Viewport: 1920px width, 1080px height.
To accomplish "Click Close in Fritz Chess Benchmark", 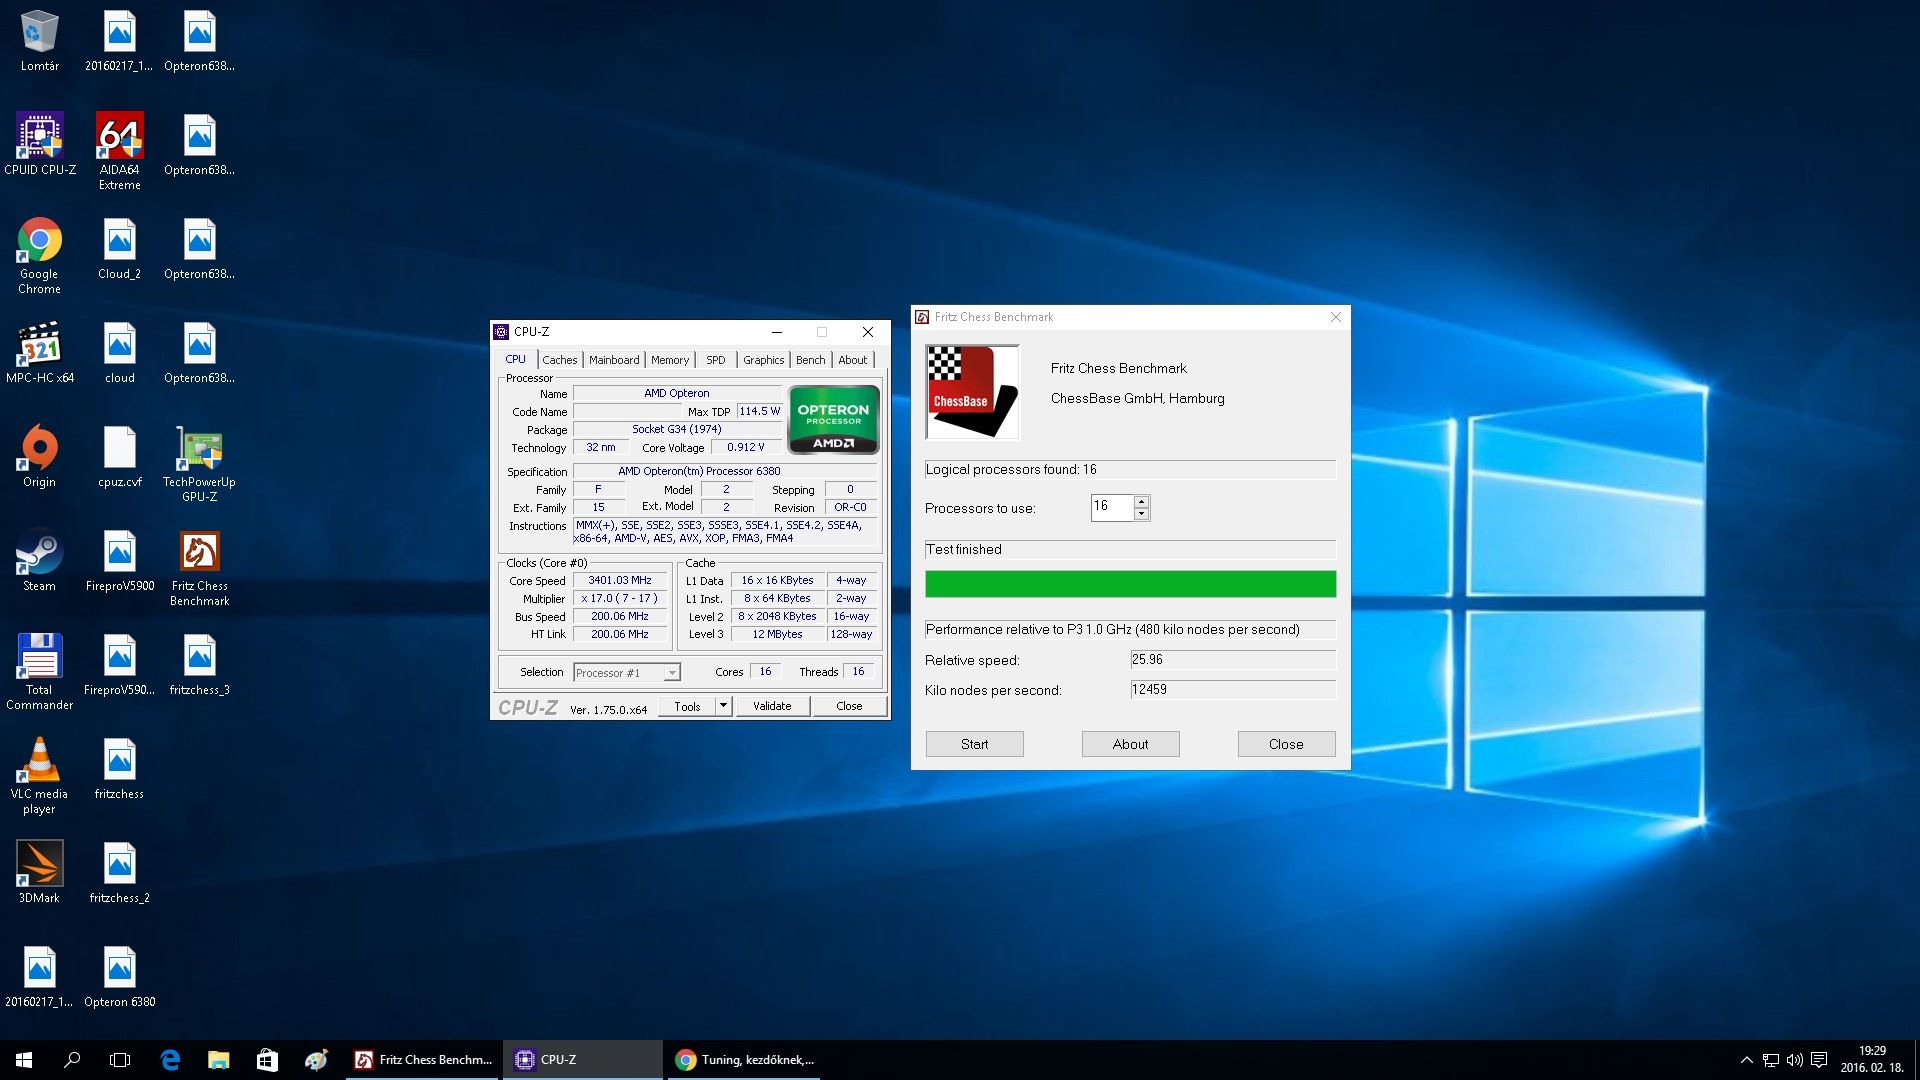I will (x=1286, y=744).
